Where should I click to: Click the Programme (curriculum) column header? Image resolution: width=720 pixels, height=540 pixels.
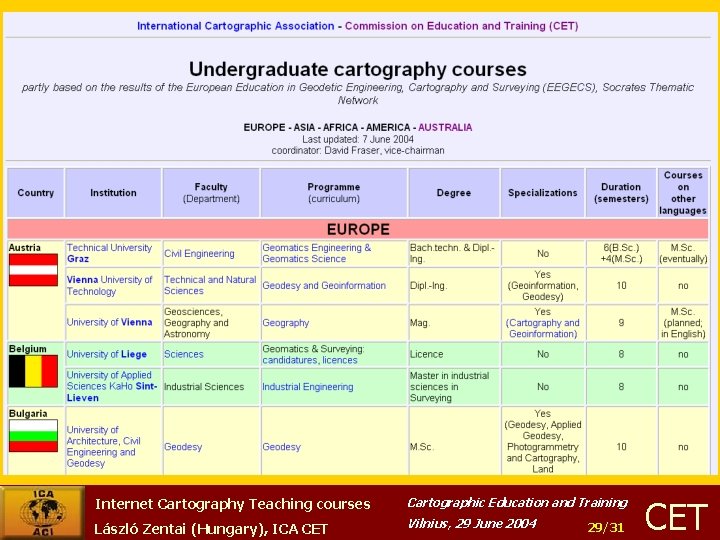point(334,192)
